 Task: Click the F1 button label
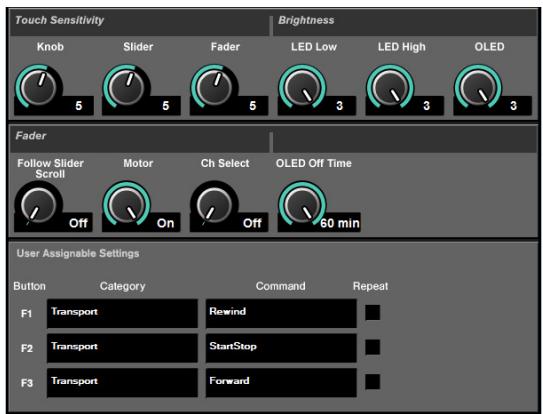point(27,314)
